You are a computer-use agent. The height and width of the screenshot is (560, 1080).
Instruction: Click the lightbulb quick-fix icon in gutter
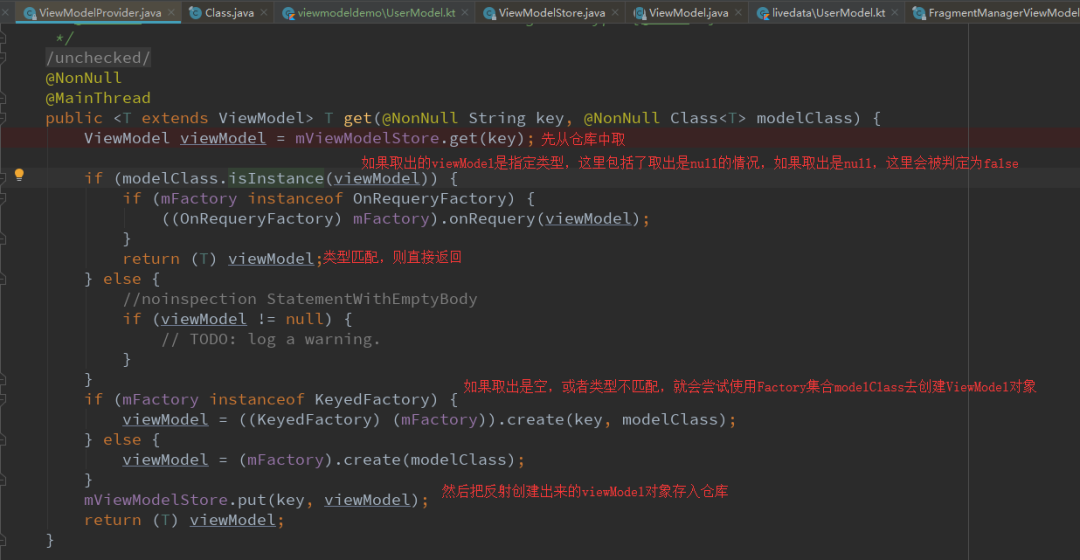click(x=19, y=175)
